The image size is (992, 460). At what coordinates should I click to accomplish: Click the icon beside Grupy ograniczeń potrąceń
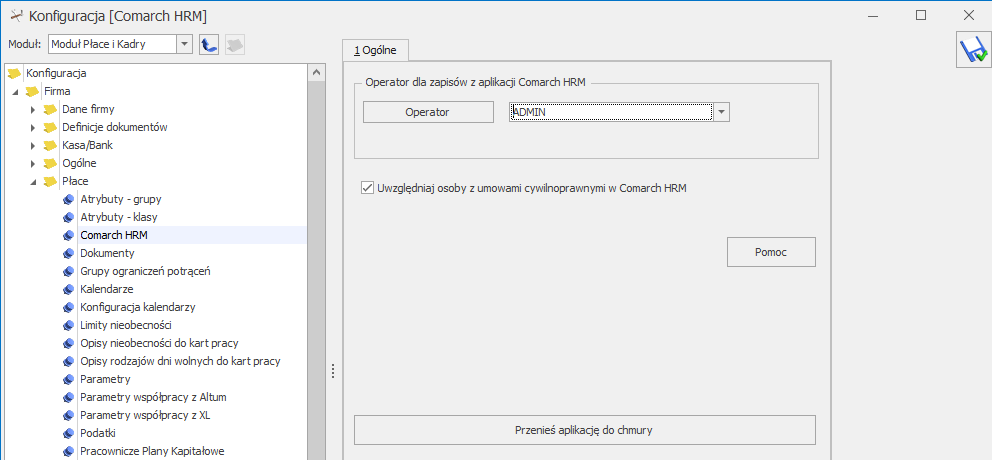coord(68,271)
